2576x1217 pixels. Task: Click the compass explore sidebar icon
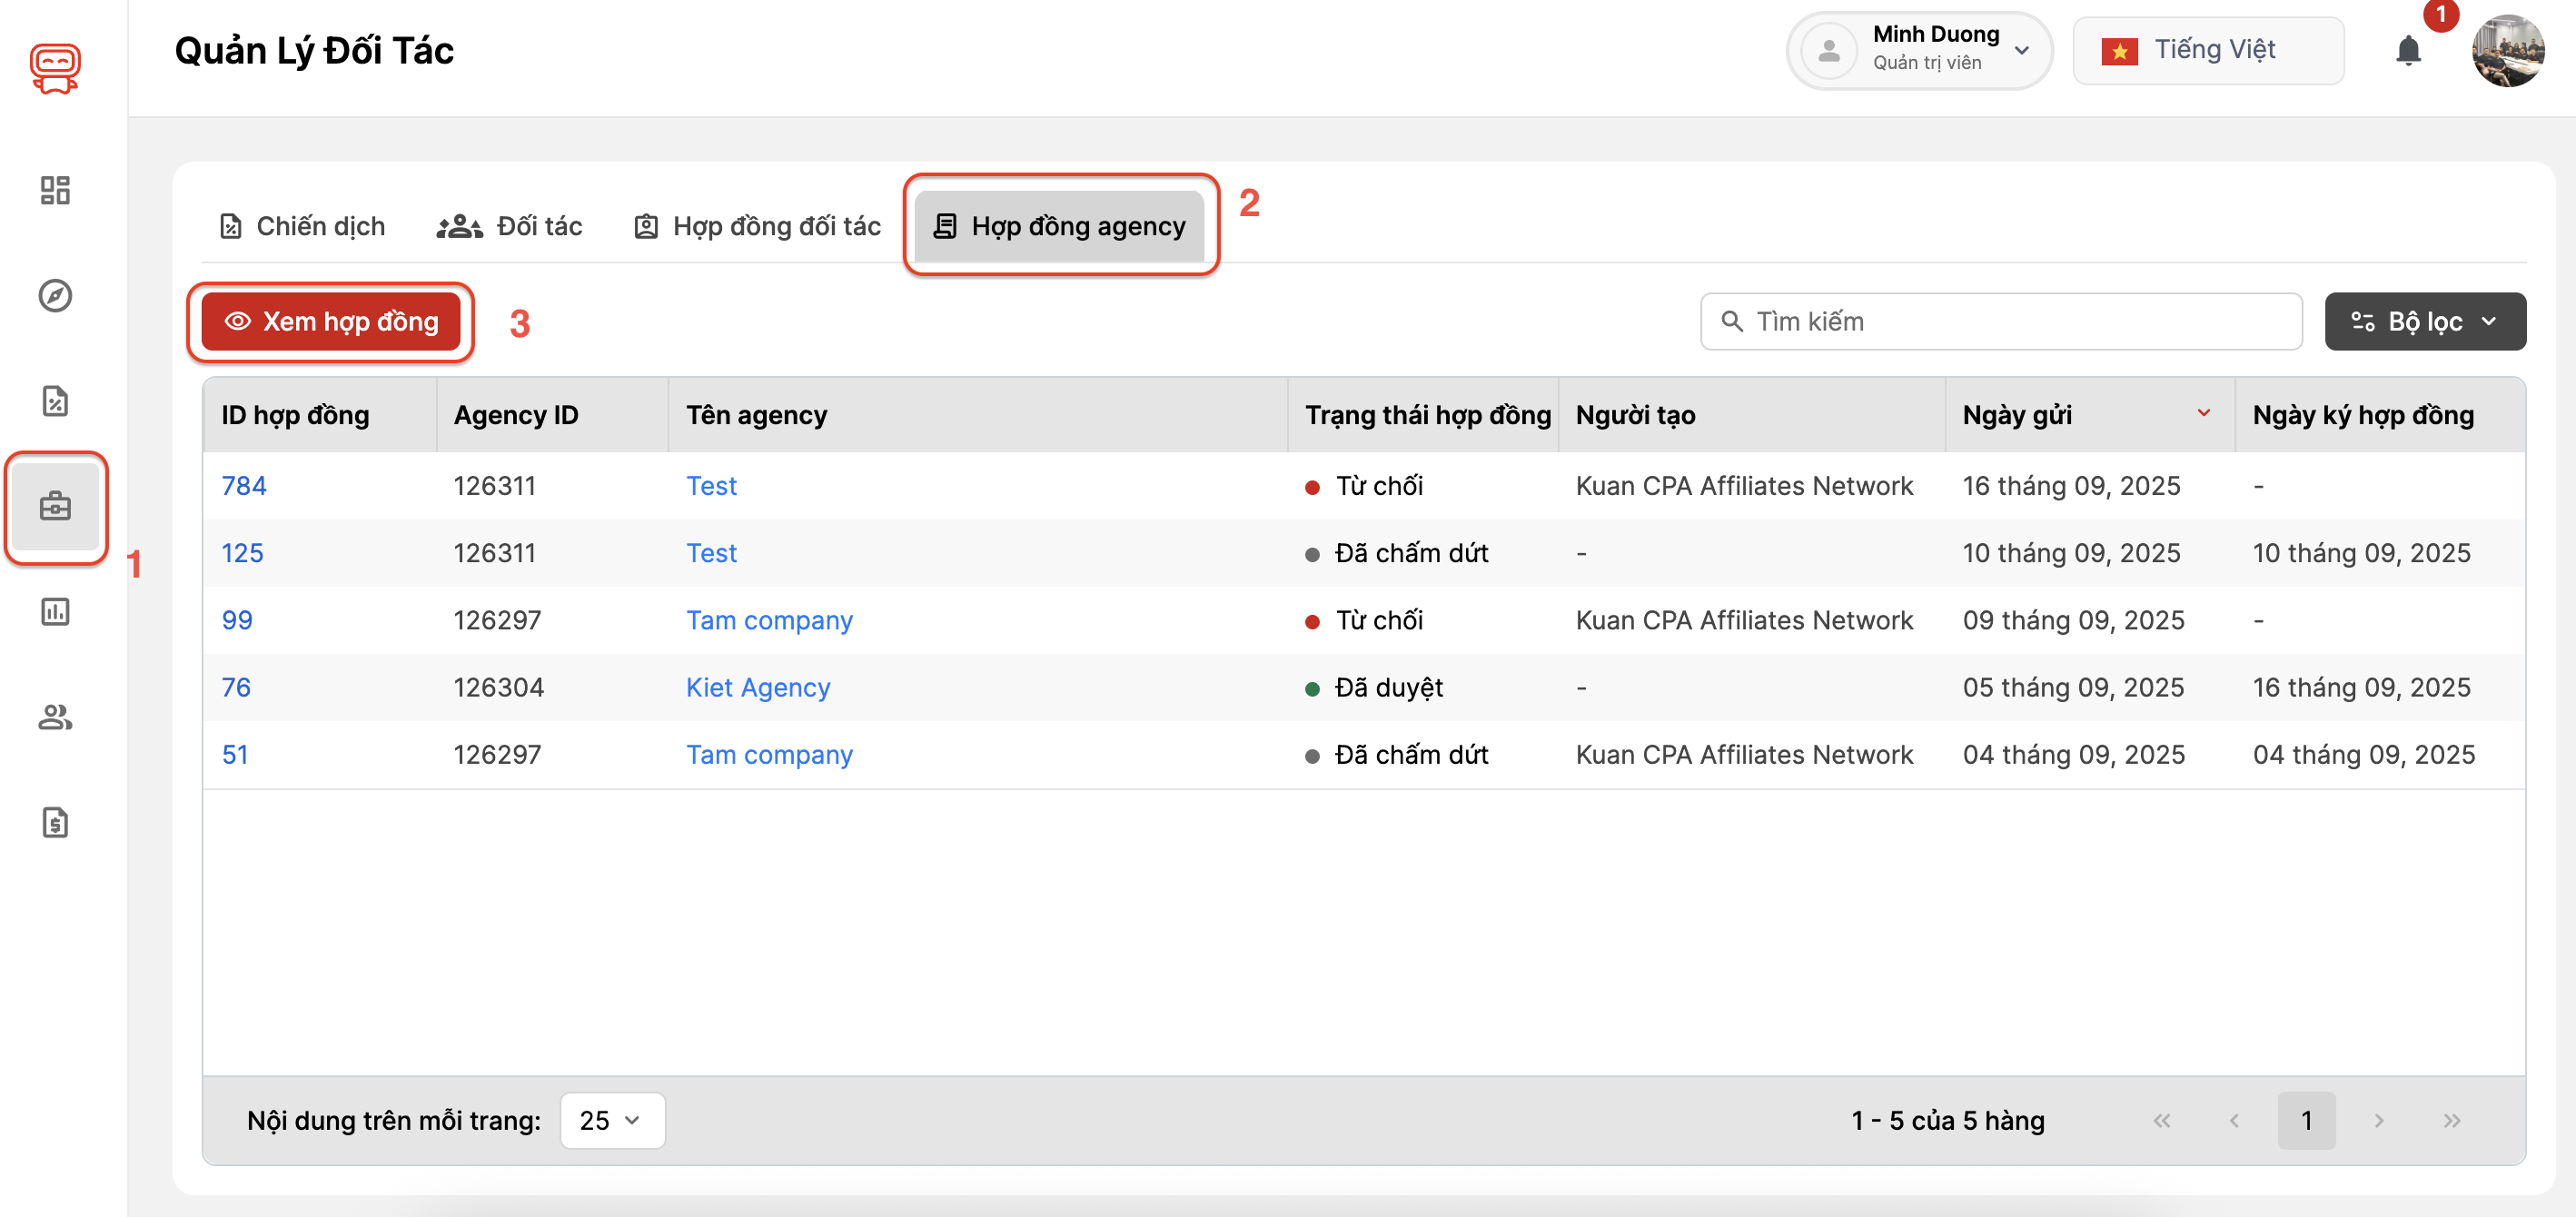click(x=55, y=296)
